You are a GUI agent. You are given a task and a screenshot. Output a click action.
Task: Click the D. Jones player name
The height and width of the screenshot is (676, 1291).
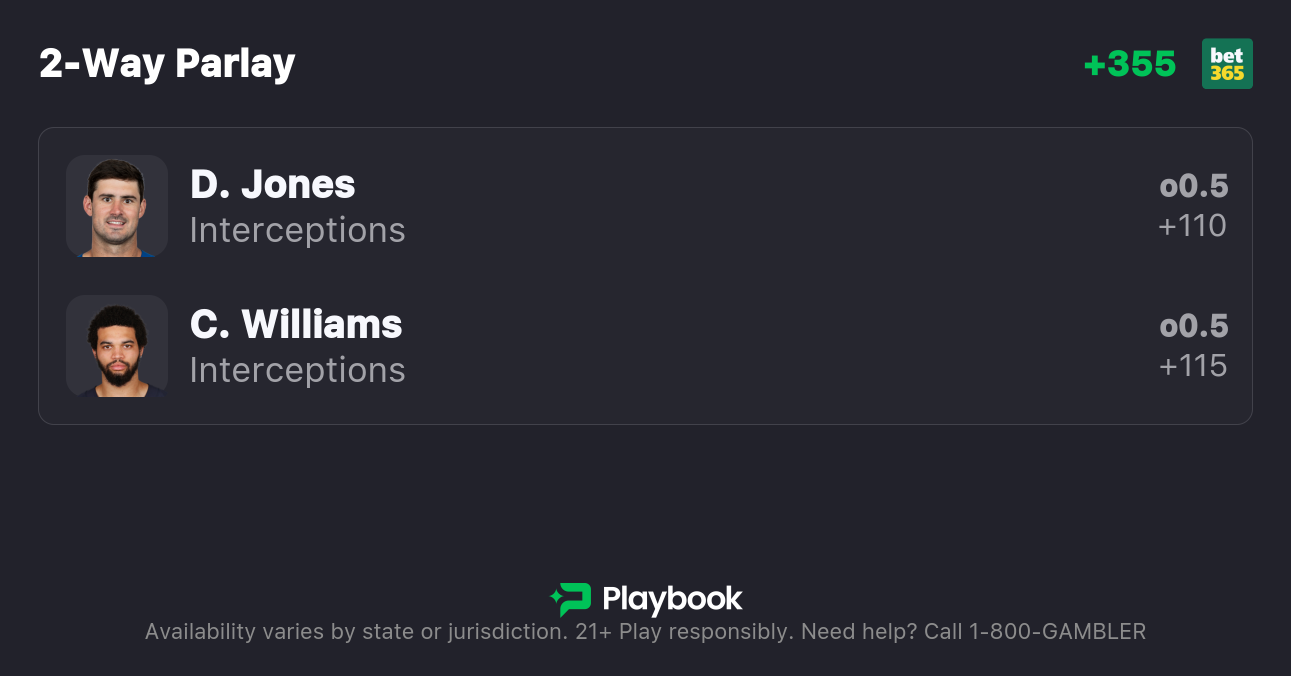click(x=272, y=185)
